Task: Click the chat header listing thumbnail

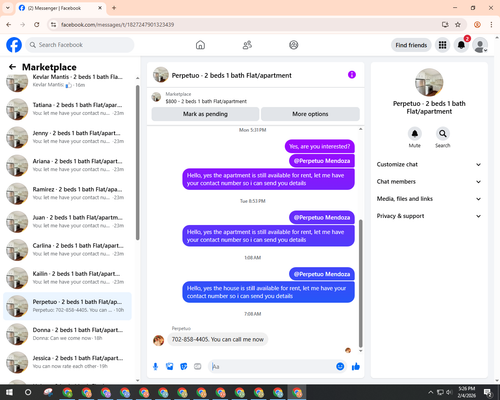Action: [161, 75]
